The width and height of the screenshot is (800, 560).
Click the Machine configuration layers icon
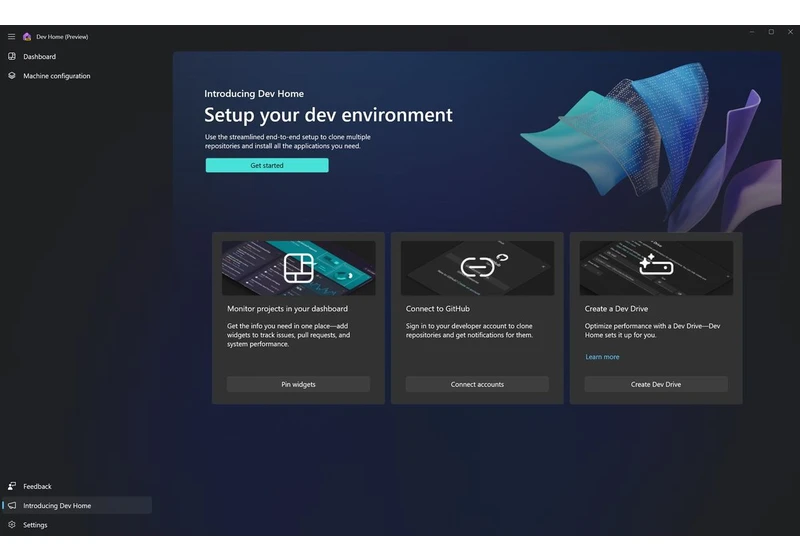tap(12, 76)
